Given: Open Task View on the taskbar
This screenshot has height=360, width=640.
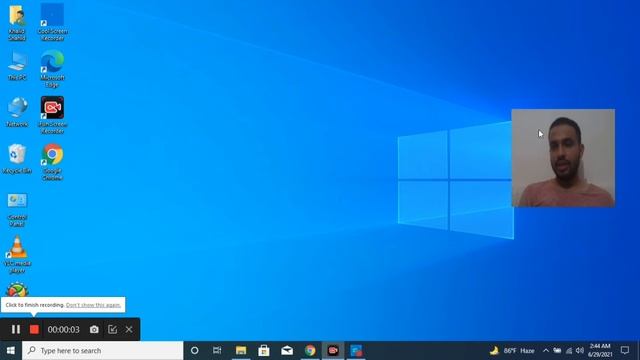Looking at the screenshot, I should click(217, 351).
